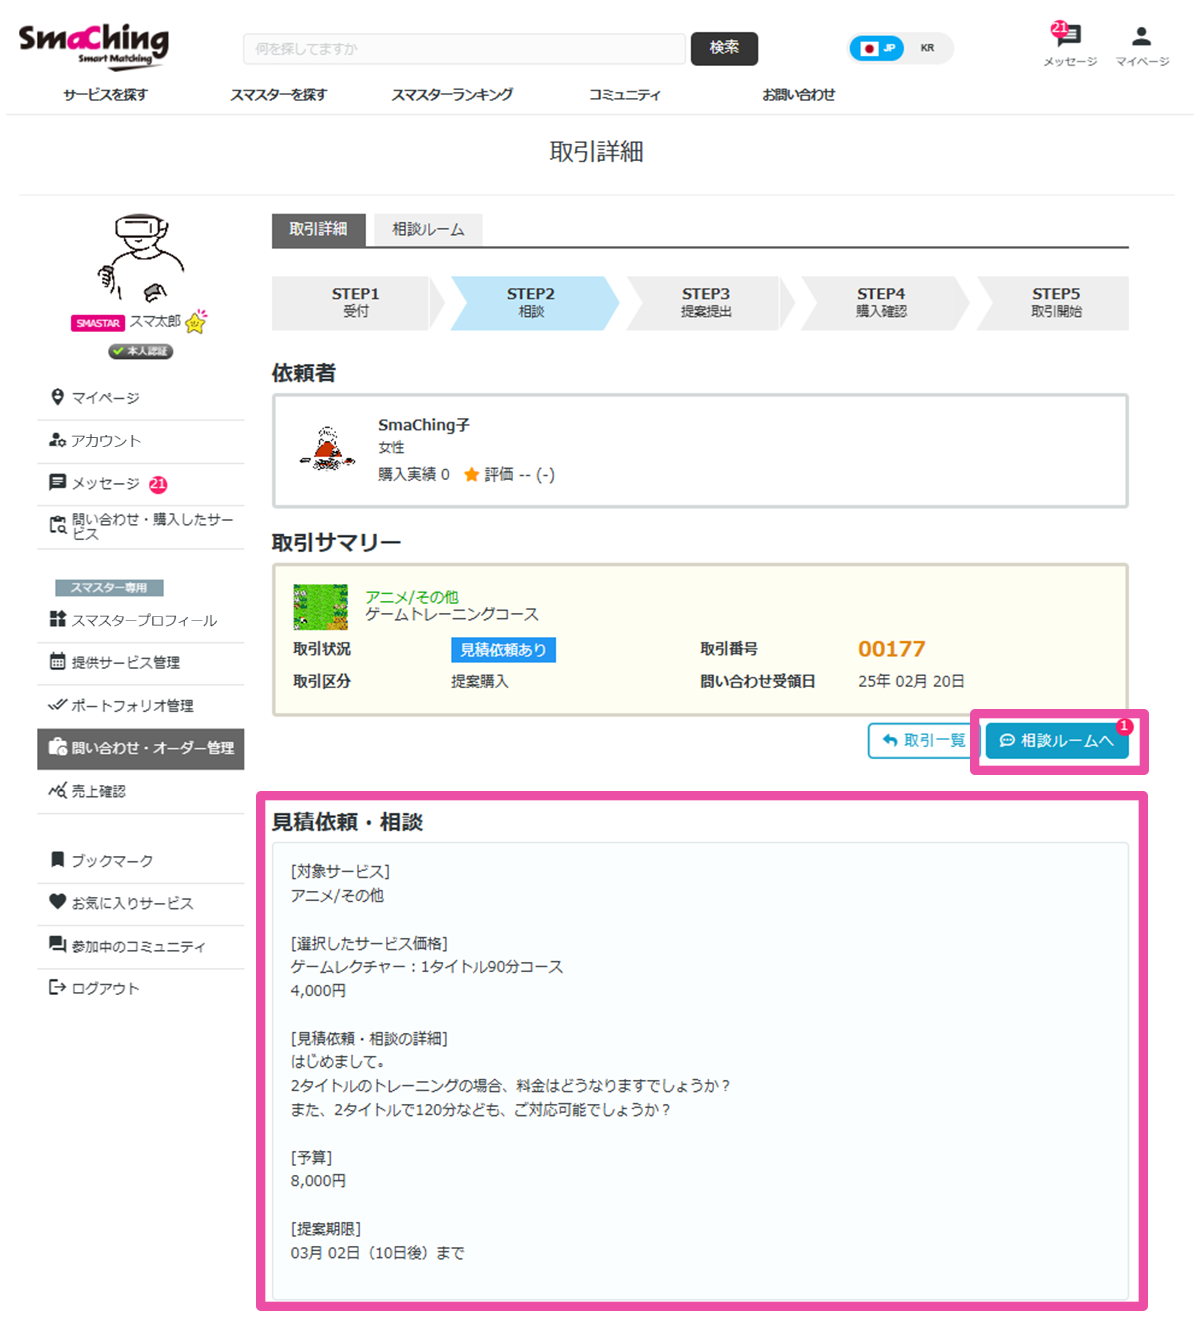Image resolution: width=1200 pixels, height=1338 pixels.
Task: Open the スマスターランキング menu
Action: click(452, 95)
